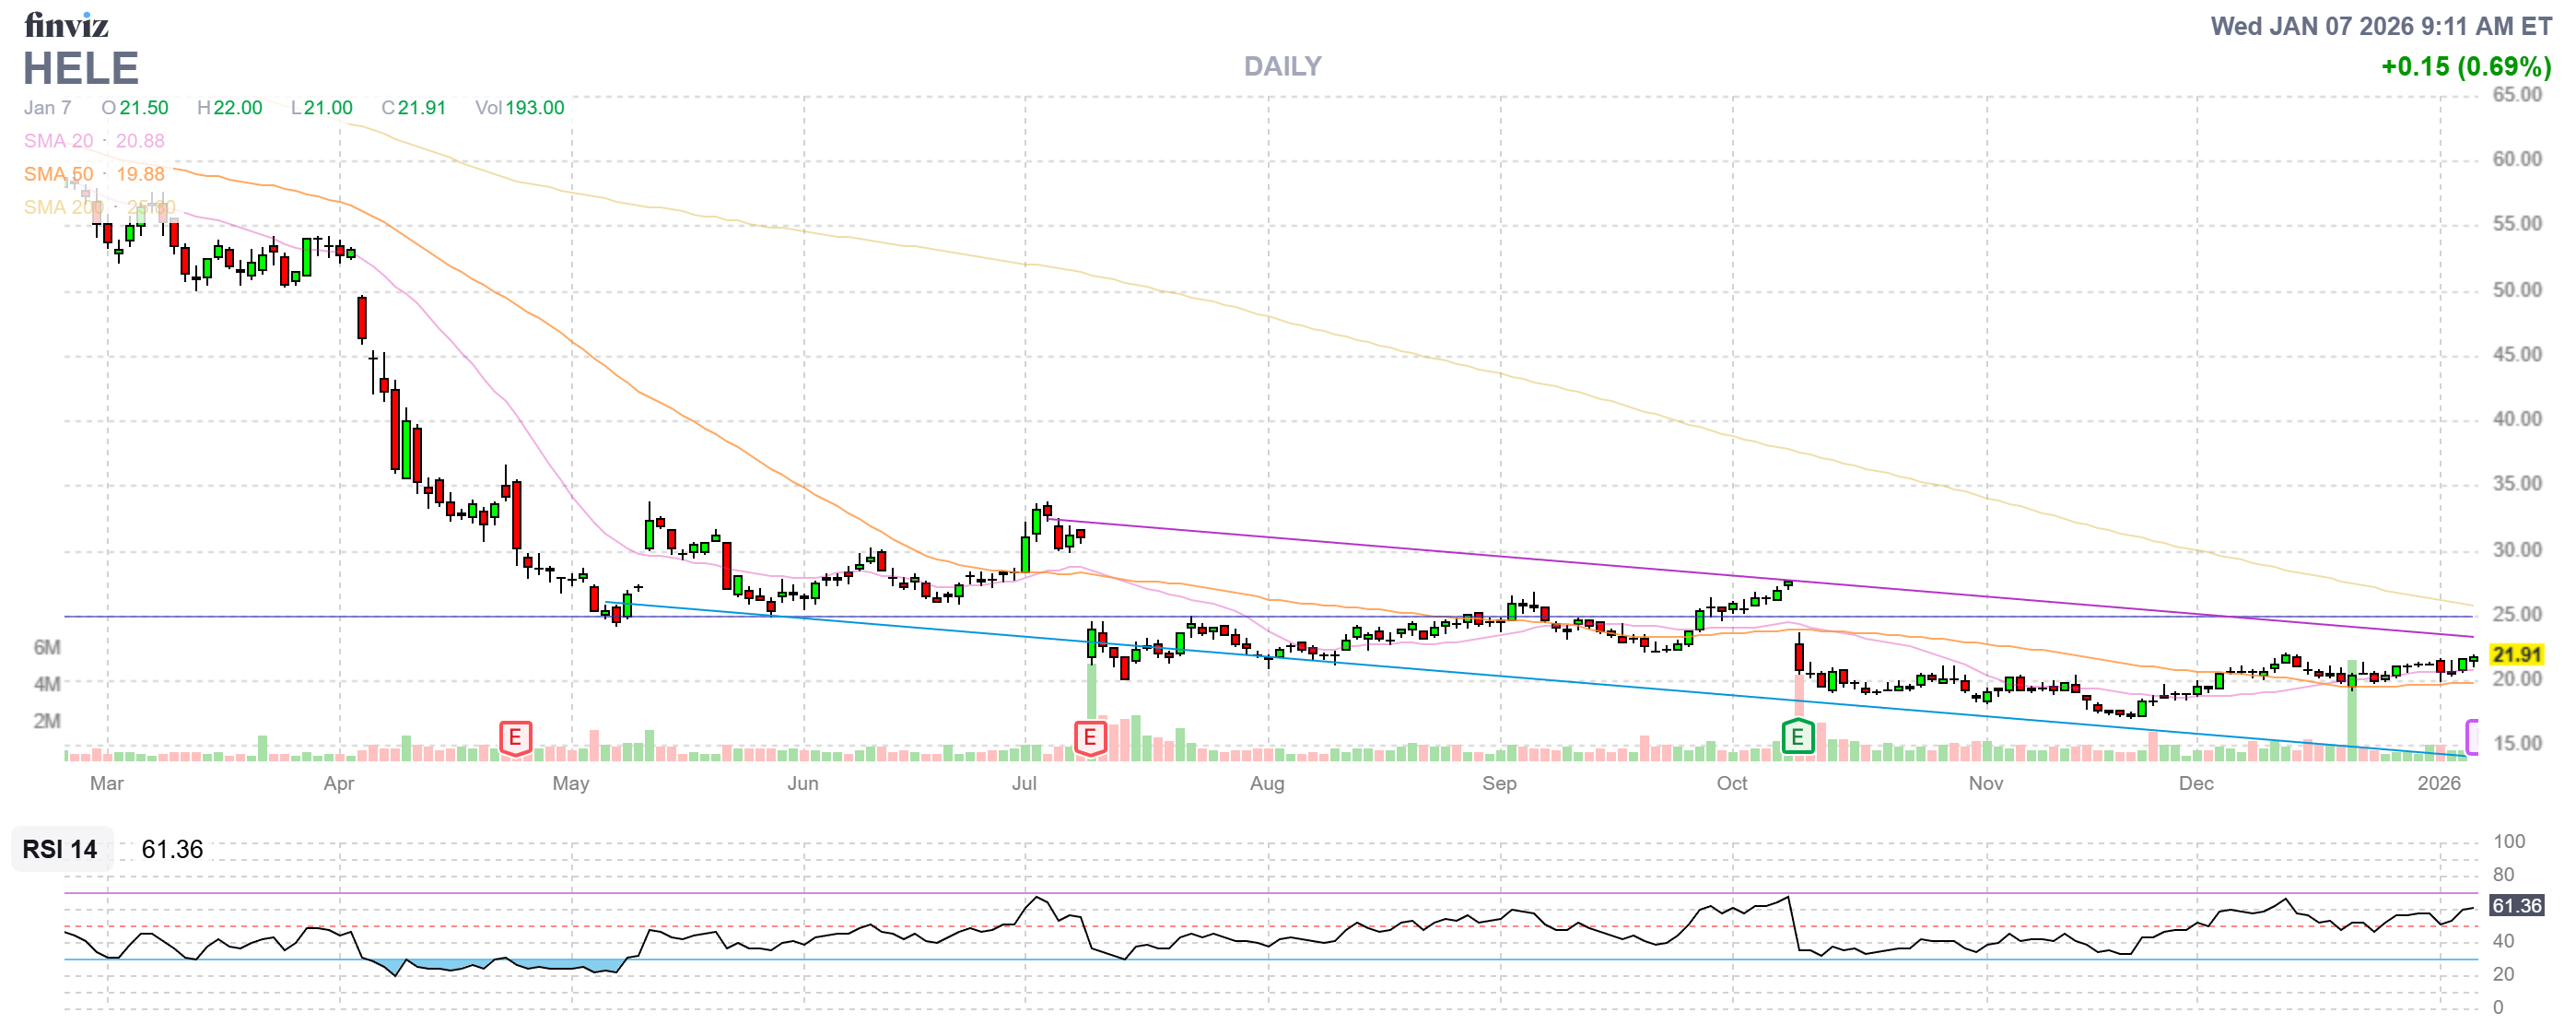Click the dark 61.36 RSI value tag on right
The image size is (2576, 1036).
2515,905
